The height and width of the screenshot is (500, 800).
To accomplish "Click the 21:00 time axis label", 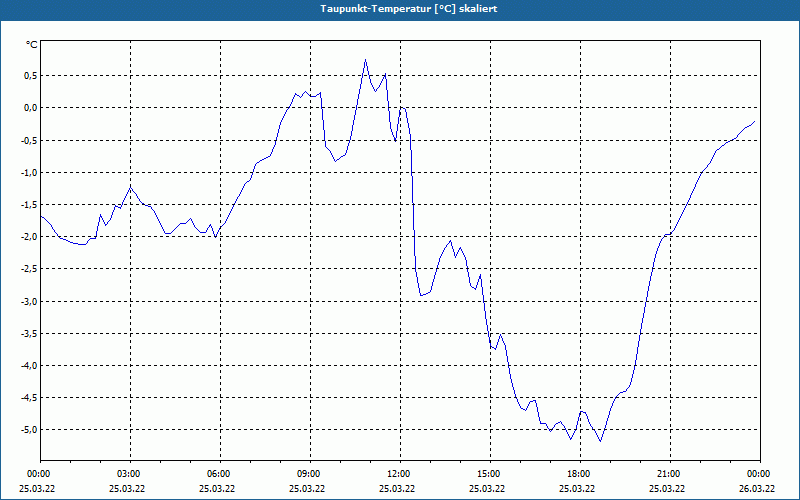I will [x=670, y=474].
